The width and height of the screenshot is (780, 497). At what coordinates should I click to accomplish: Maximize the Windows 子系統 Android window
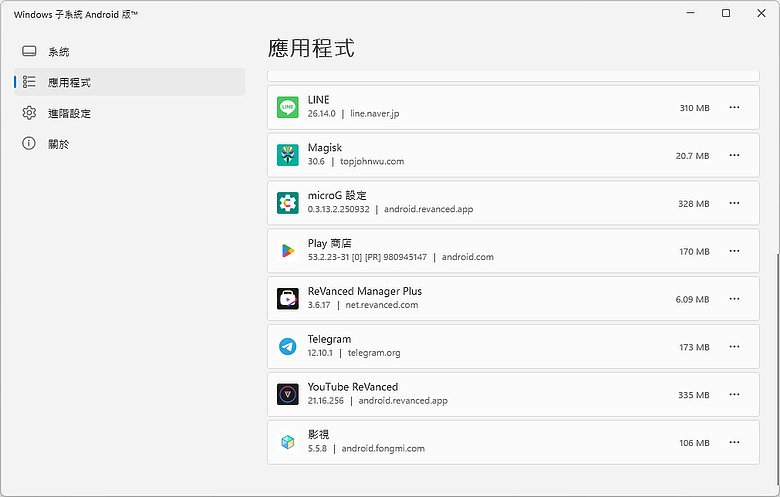pyautogui.click(x=726, y=13)
